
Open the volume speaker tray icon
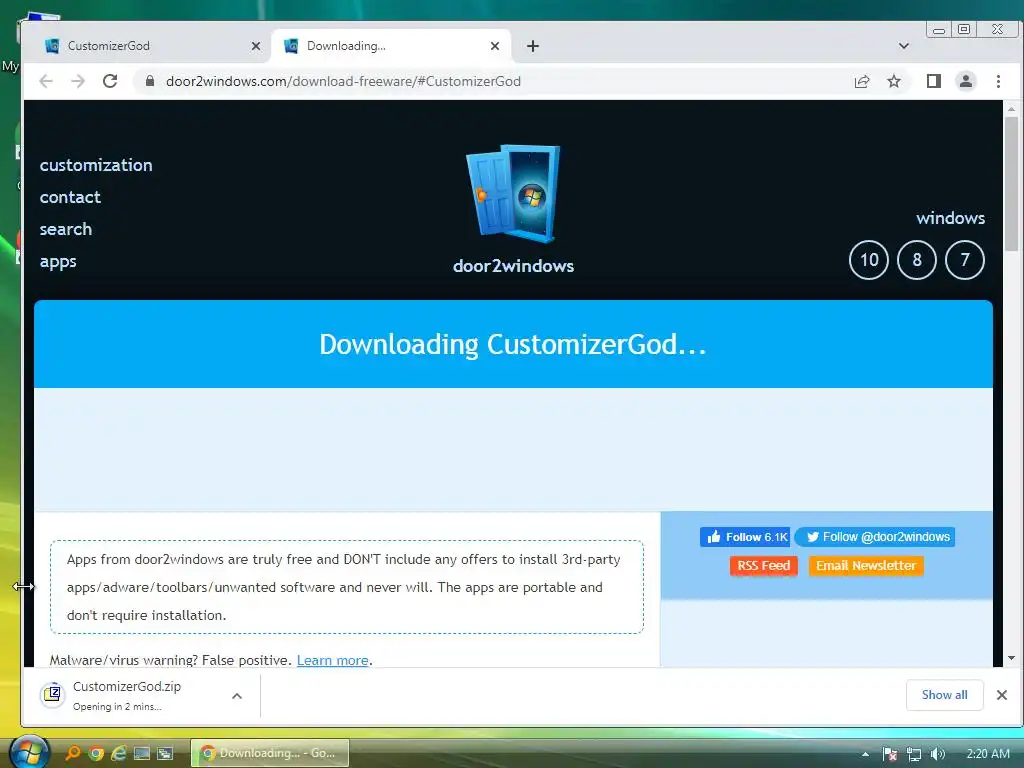point(938,754)
